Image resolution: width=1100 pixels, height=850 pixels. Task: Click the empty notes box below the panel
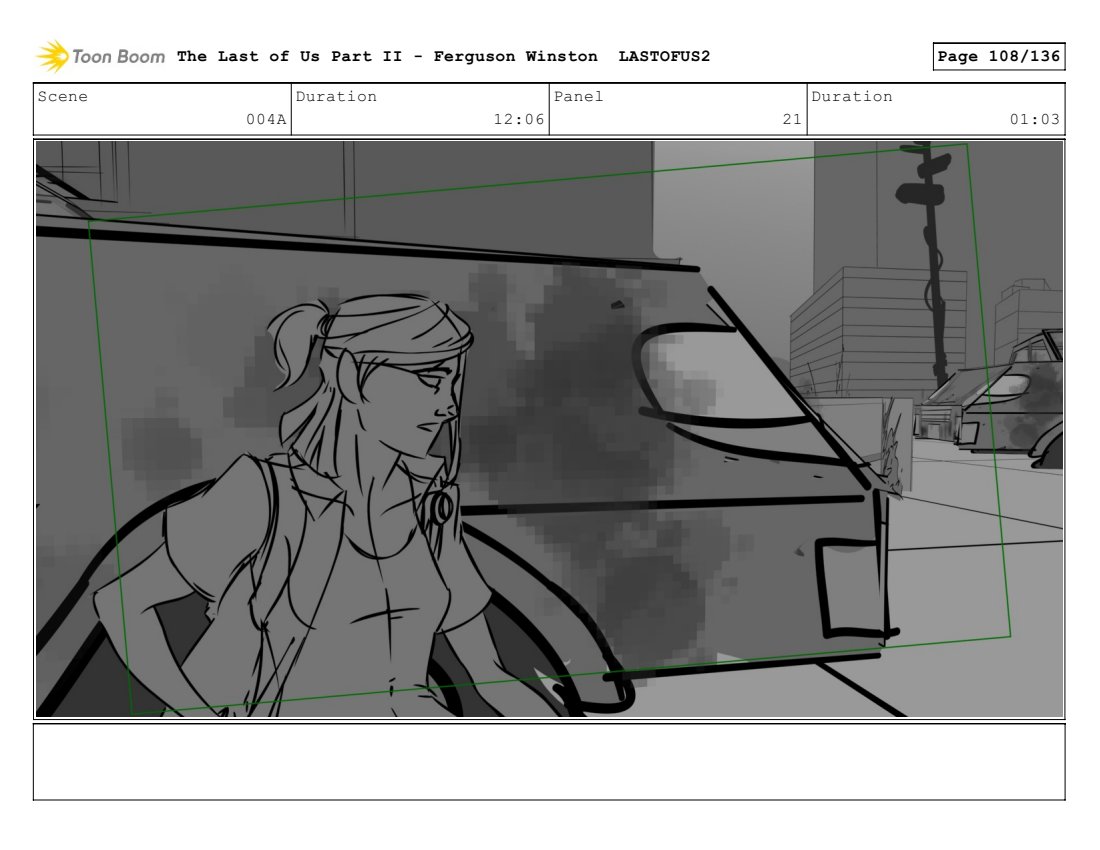(x=549, y=762)
